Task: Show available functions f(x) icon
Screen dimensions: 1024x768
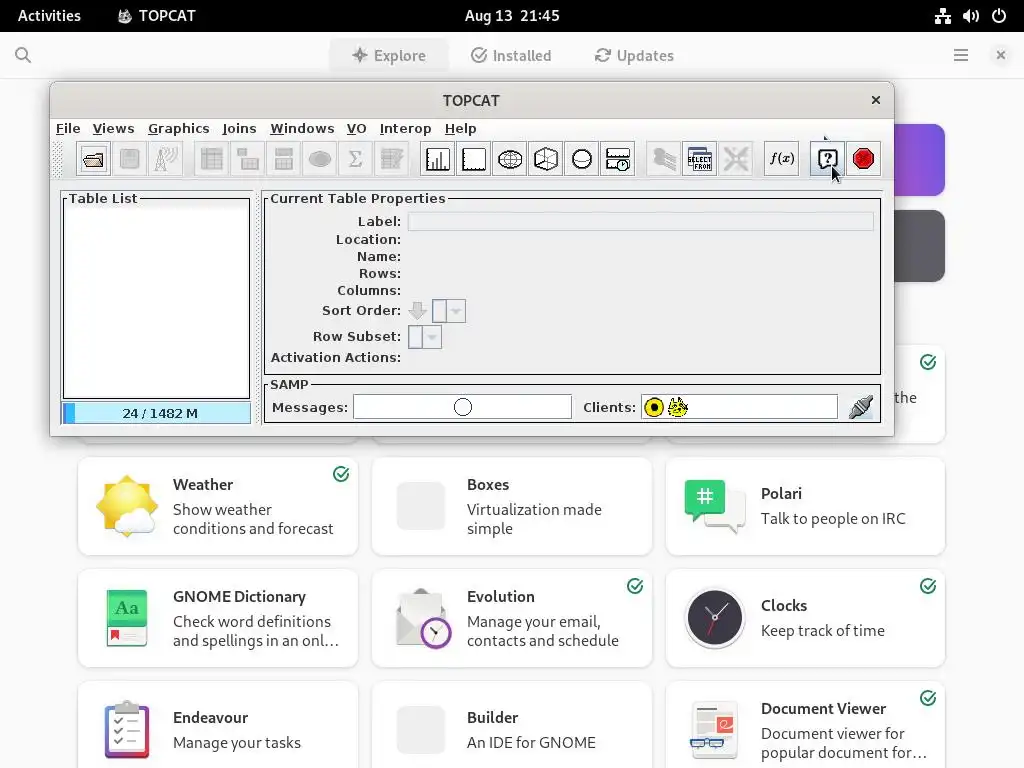Action: coord(782,159)
